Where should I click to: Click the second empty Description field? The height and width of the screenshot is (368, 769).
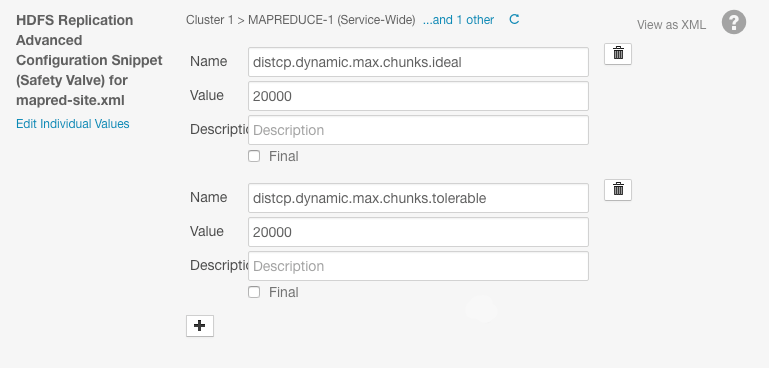(x=418, y=266)
